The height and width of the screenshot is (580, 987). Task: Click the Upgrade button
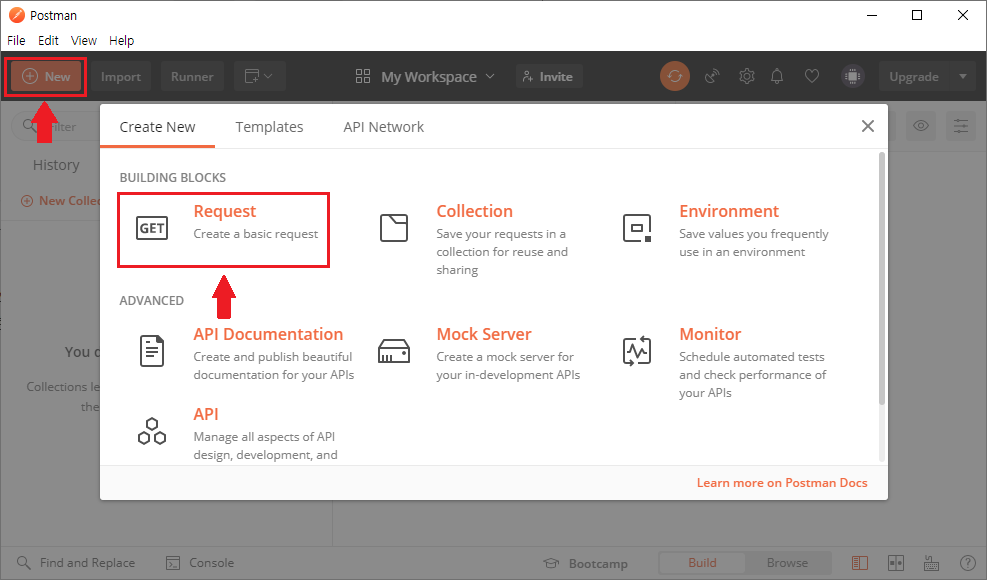coord(914,77)
